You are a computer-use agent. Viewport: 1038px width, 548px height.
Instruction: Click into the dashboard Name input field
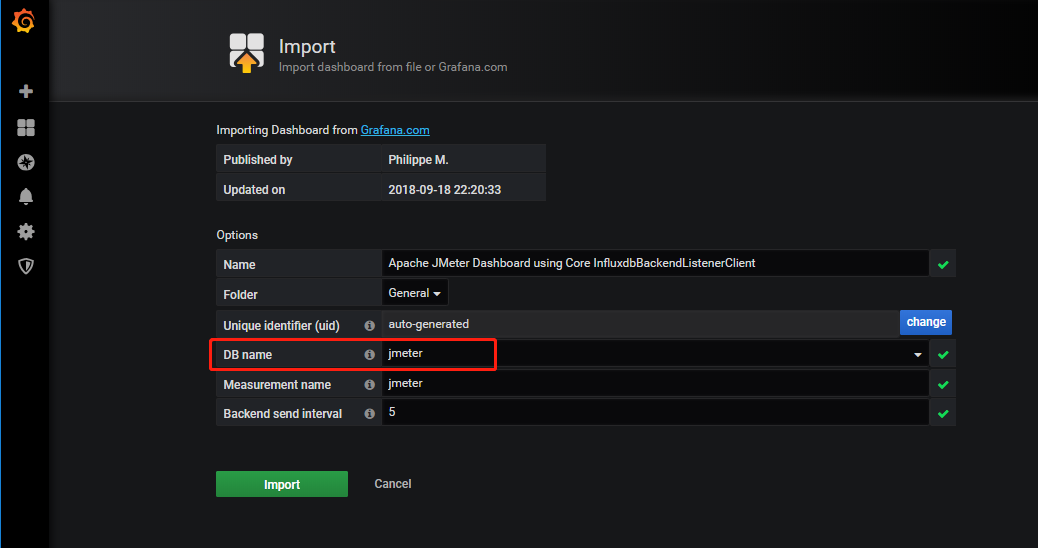655,263
